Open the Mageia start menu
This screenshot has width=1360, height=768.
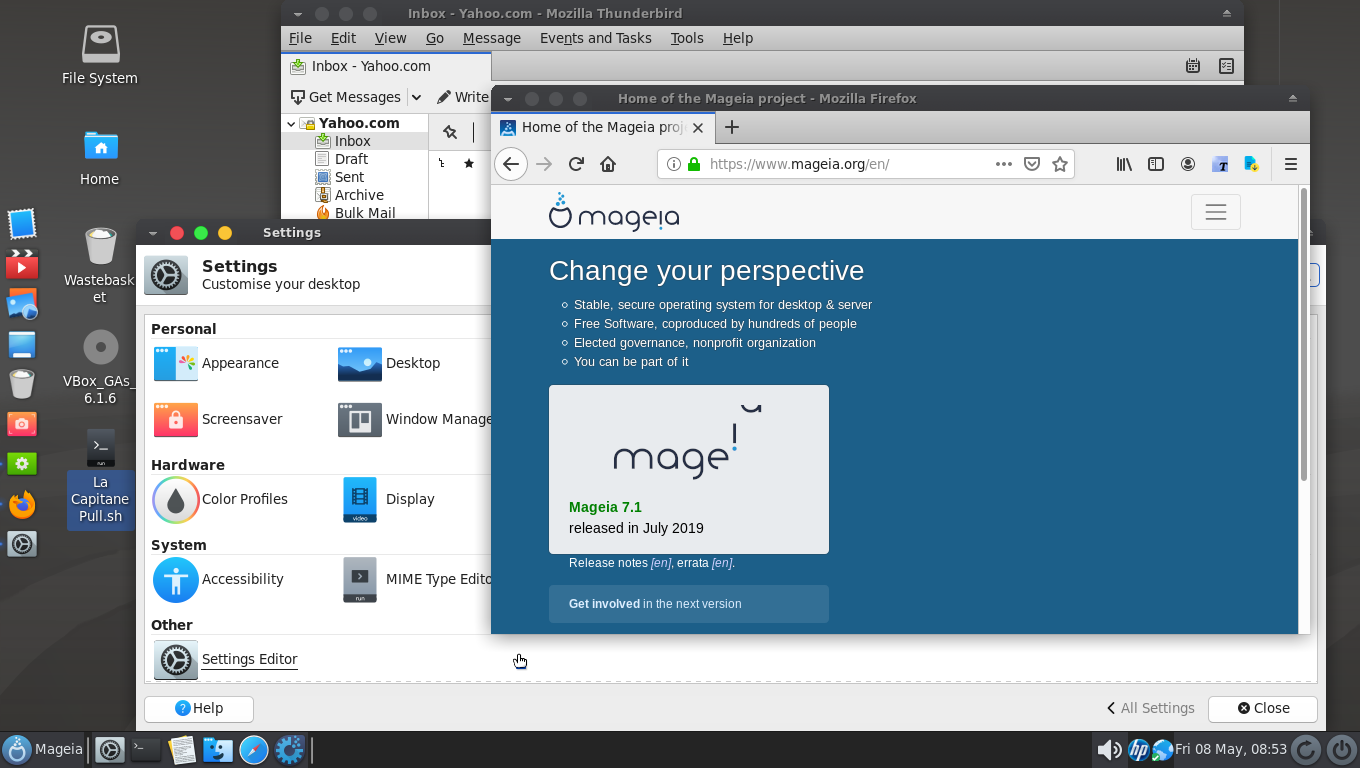(x=44, y=749)
